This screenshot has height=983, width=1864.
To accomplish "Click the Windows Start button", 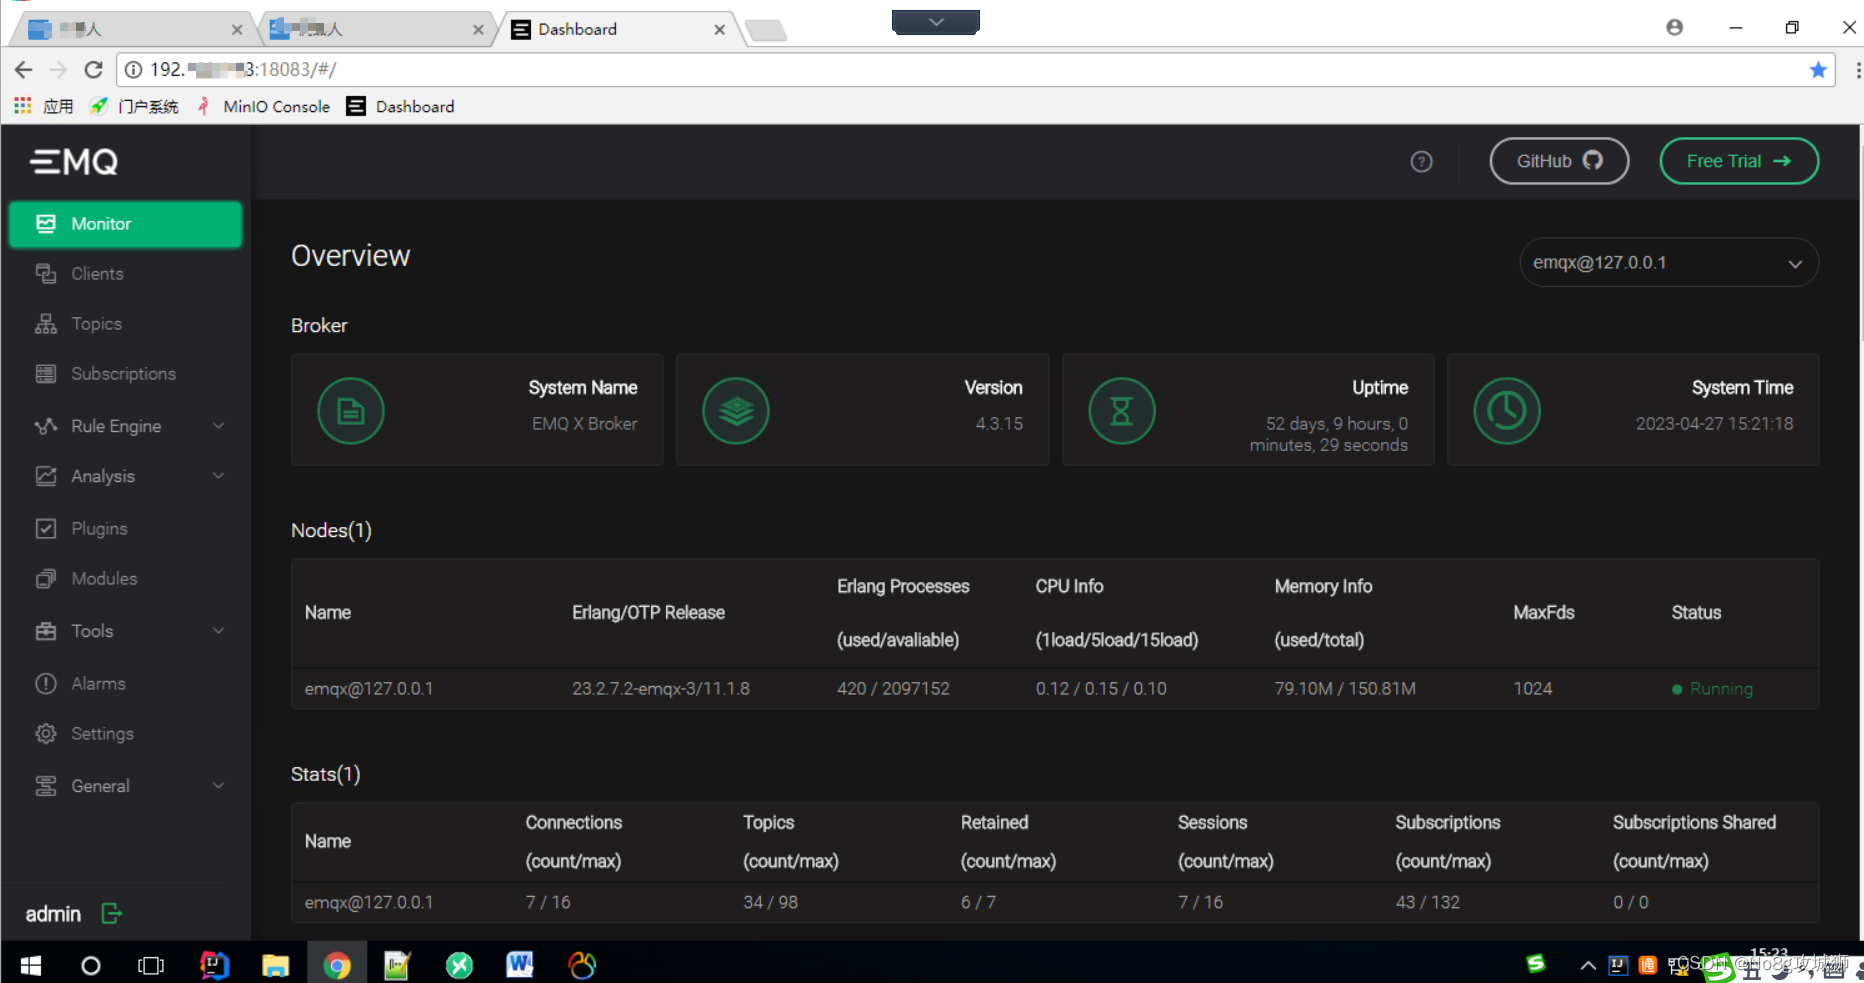I will [x=31, y=965].
